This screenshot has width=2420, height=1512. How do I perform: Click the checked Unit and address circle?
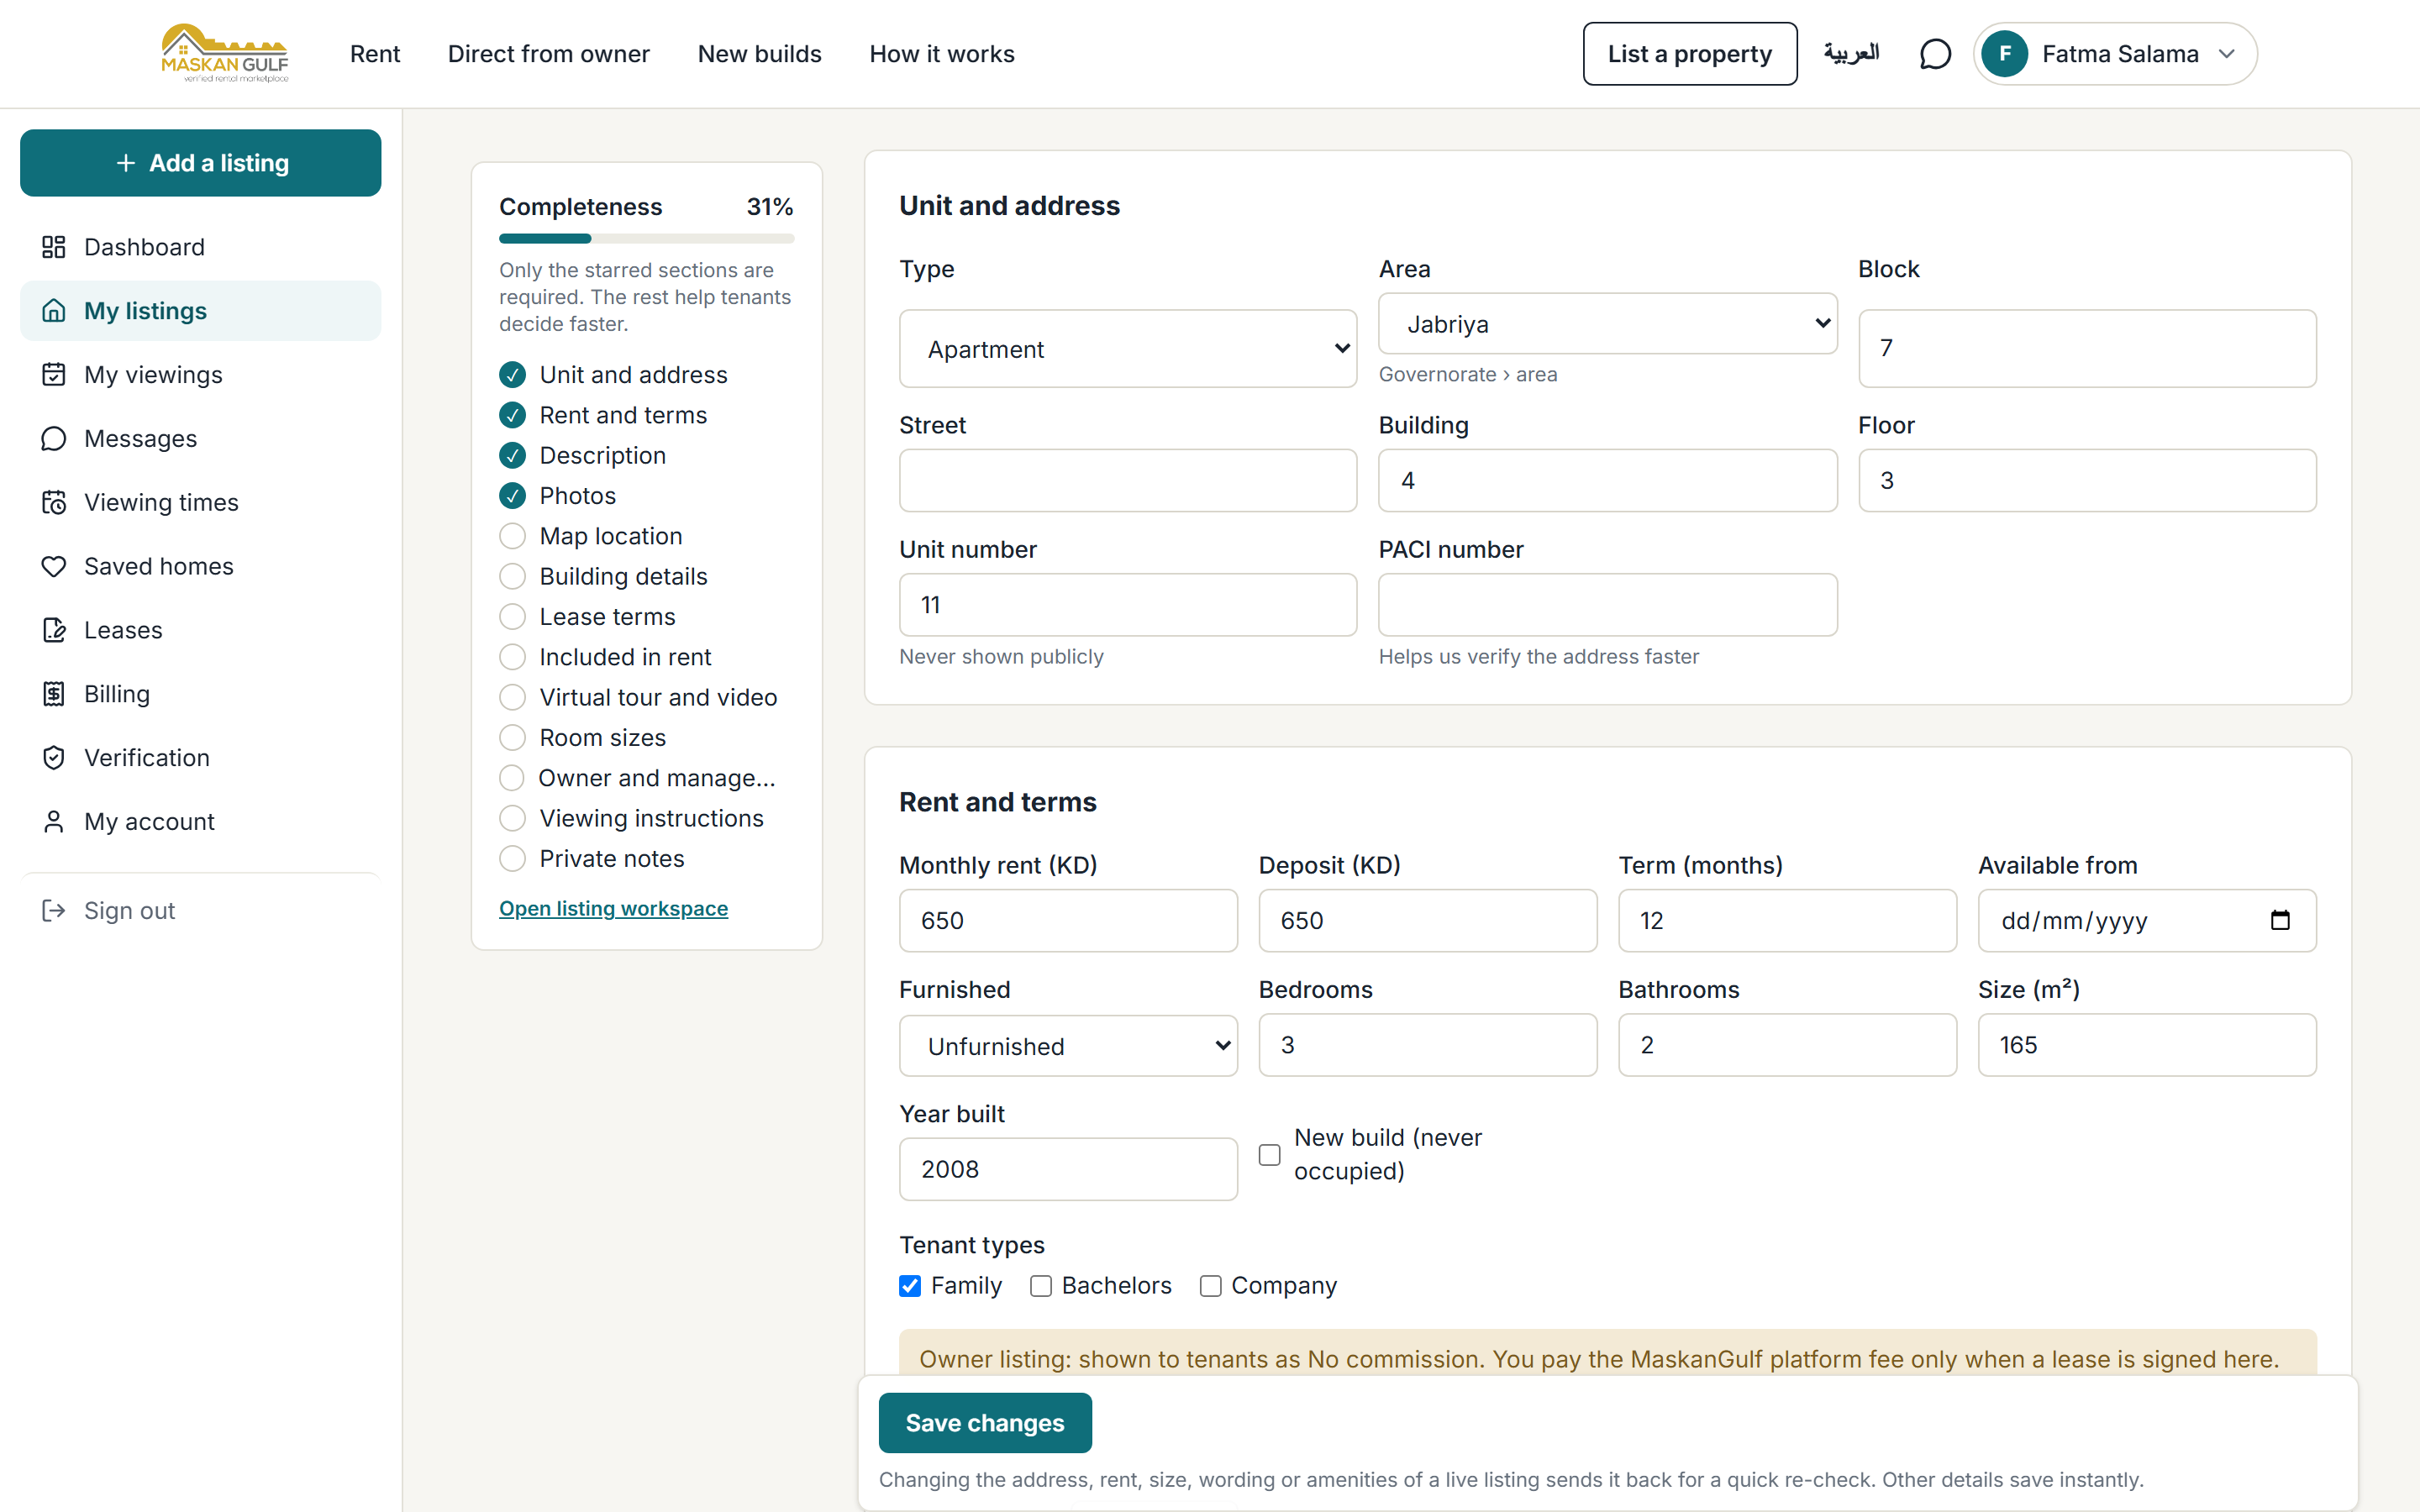512,375
